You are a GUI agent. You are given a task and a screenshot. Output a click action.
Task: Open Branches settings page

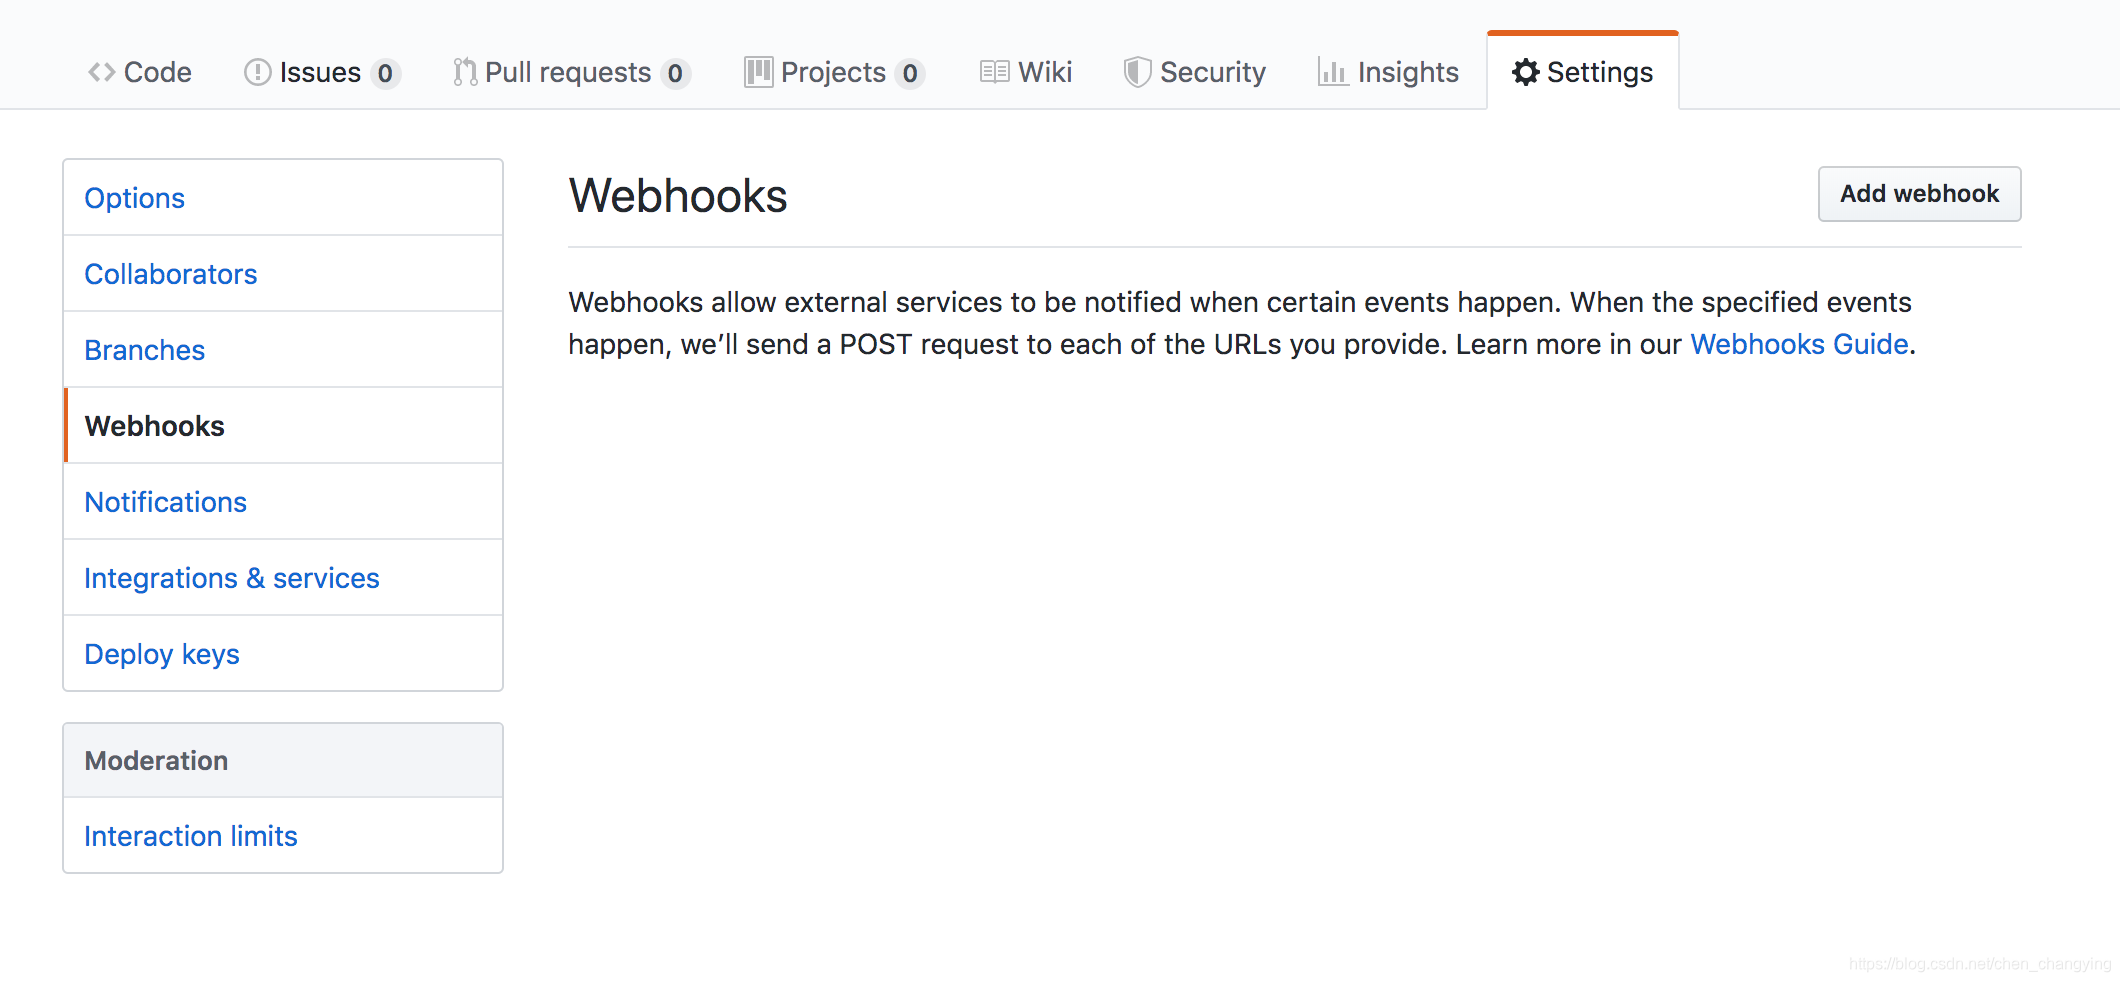pos(283,350)
